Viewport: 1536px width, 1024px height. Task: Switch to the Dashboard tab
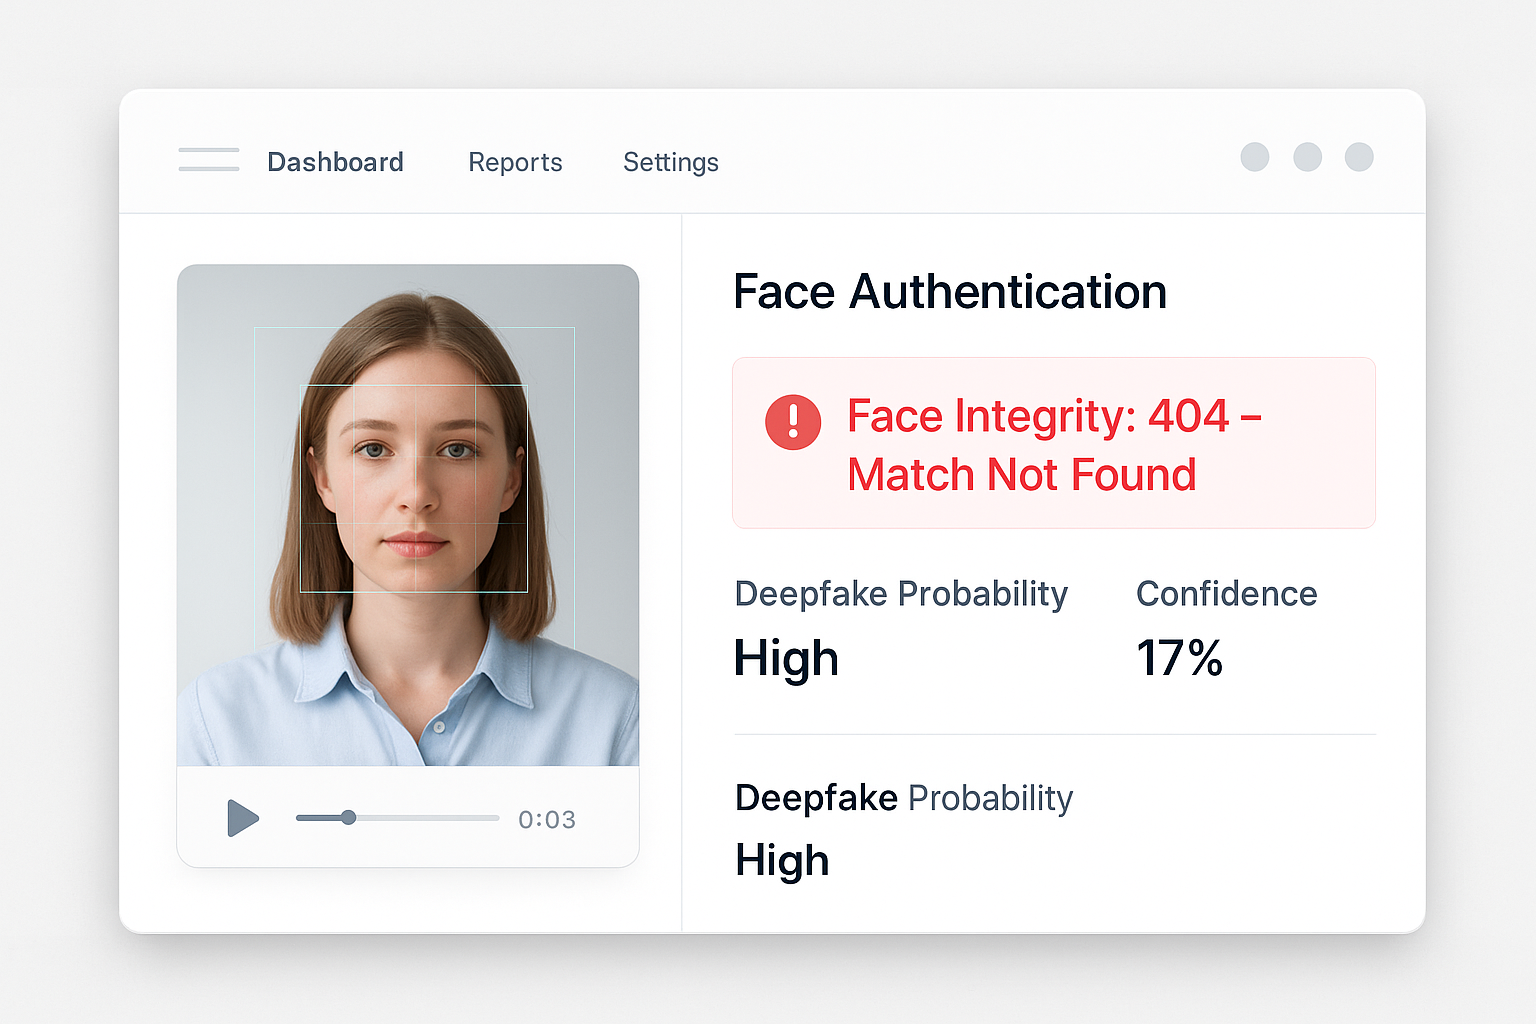tap(335, 162)
